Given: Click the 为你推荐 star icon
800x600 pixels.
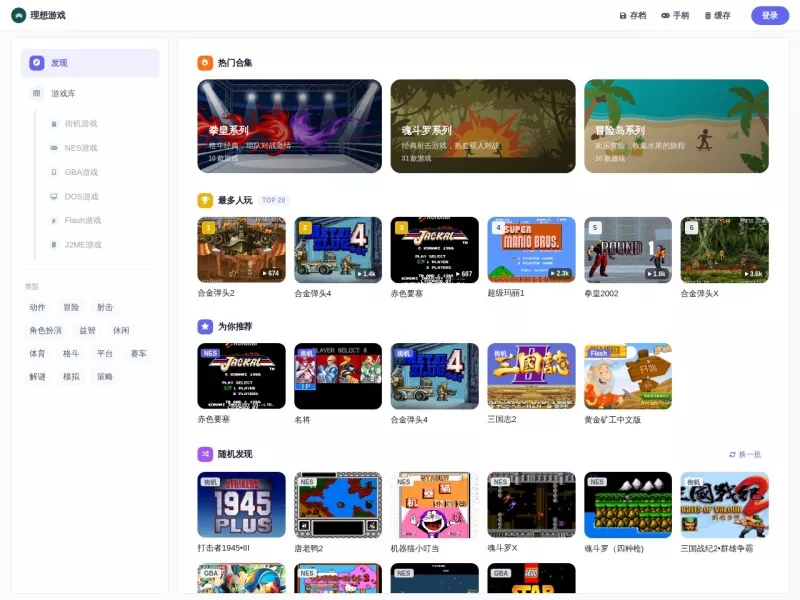Looking at the screenshot, I should pos(205,327).
